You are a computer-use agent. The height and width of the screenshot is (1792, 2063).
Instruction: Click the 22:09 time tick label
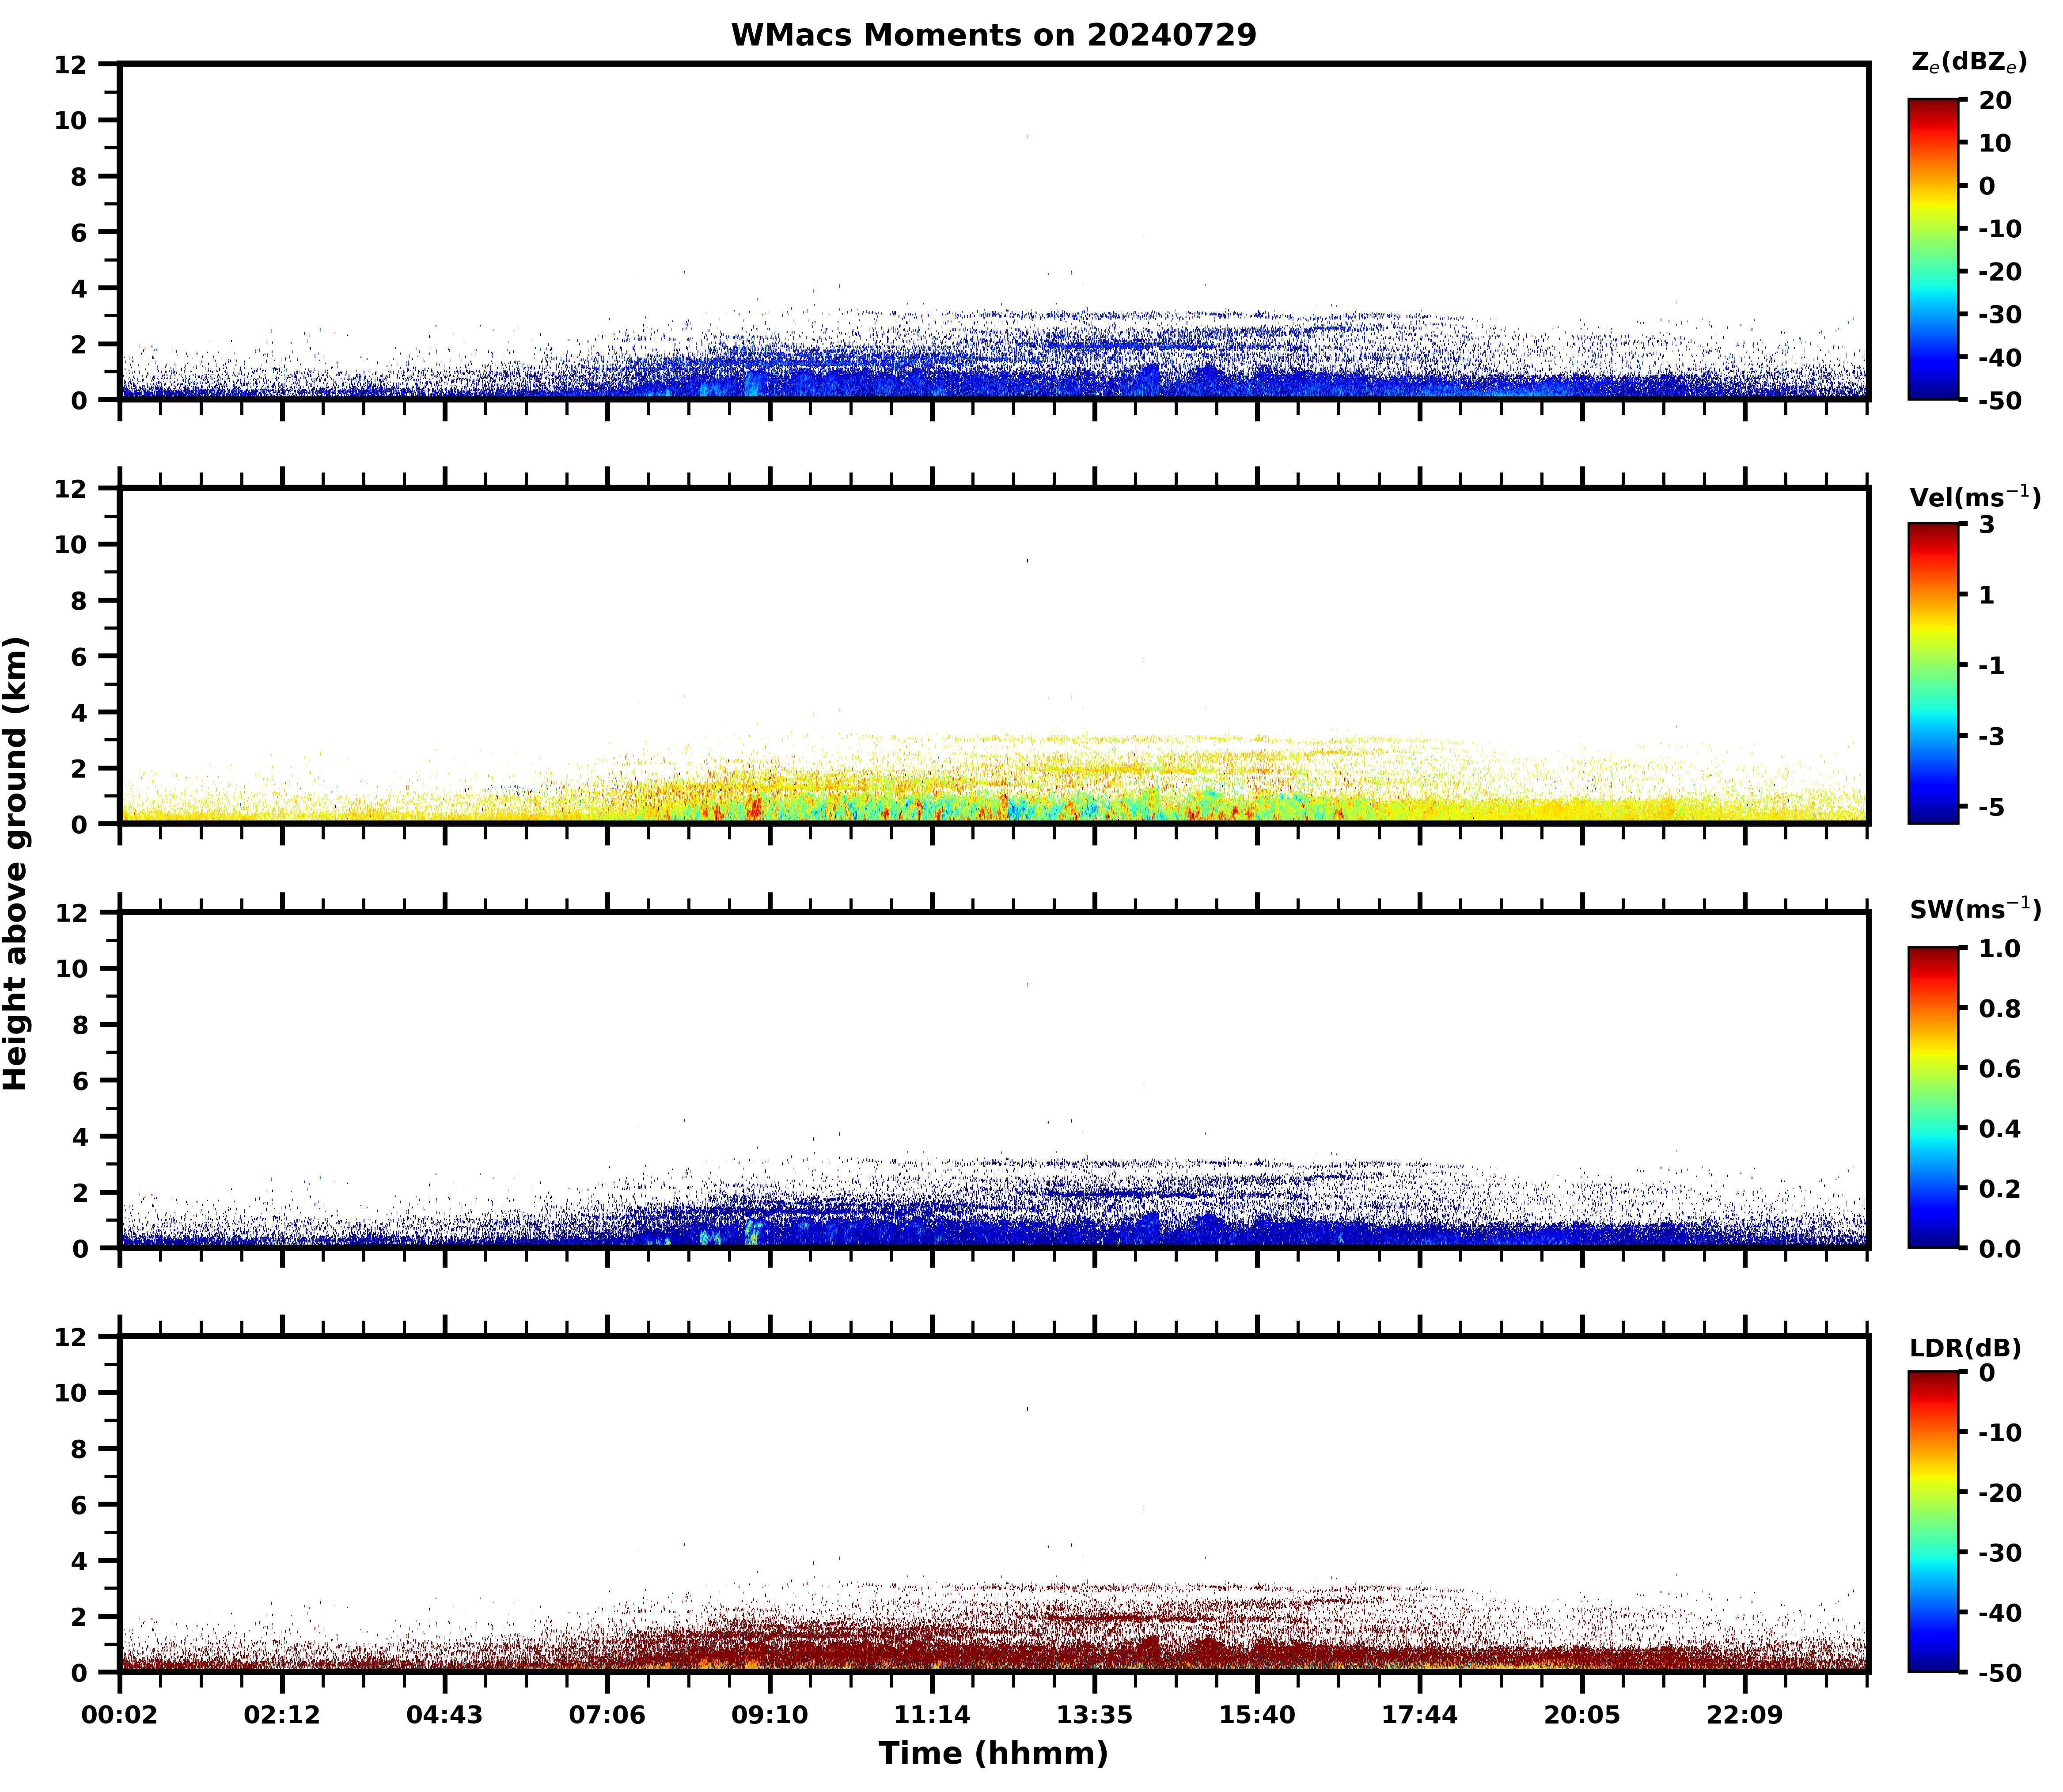[1744, 1716]
